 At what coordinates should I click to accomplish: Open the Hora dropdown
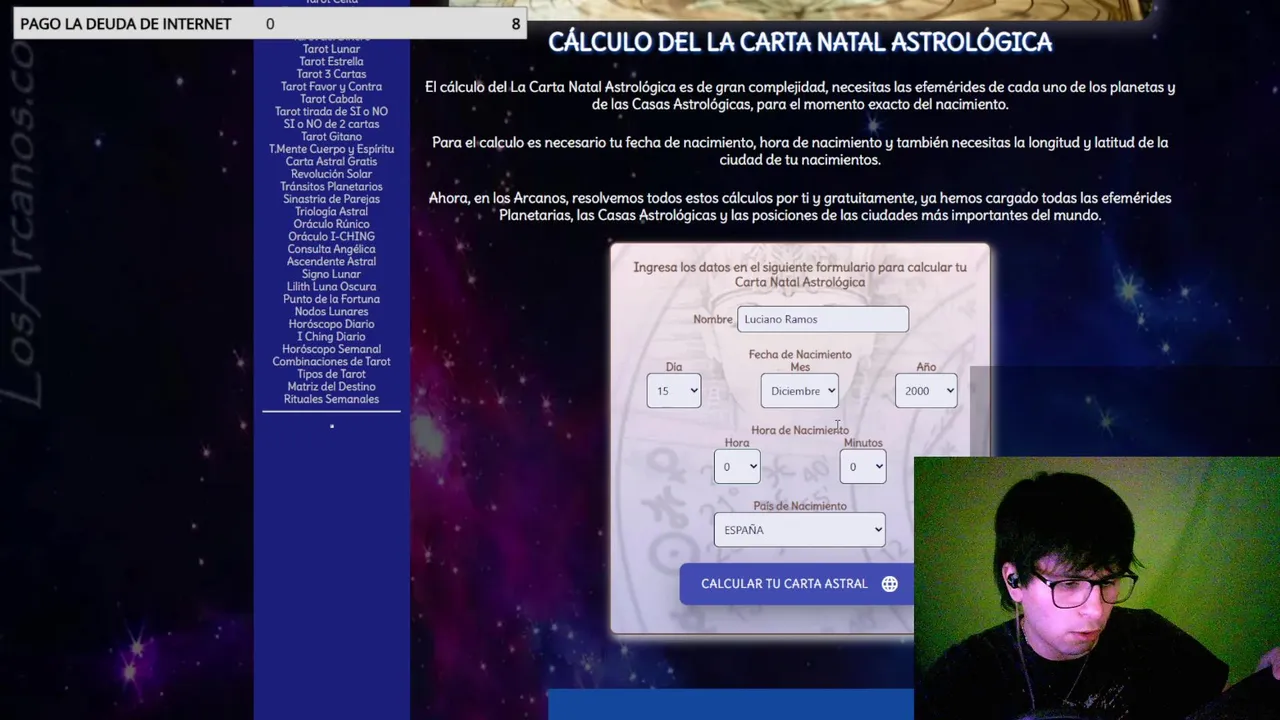[x=737, y=466]
